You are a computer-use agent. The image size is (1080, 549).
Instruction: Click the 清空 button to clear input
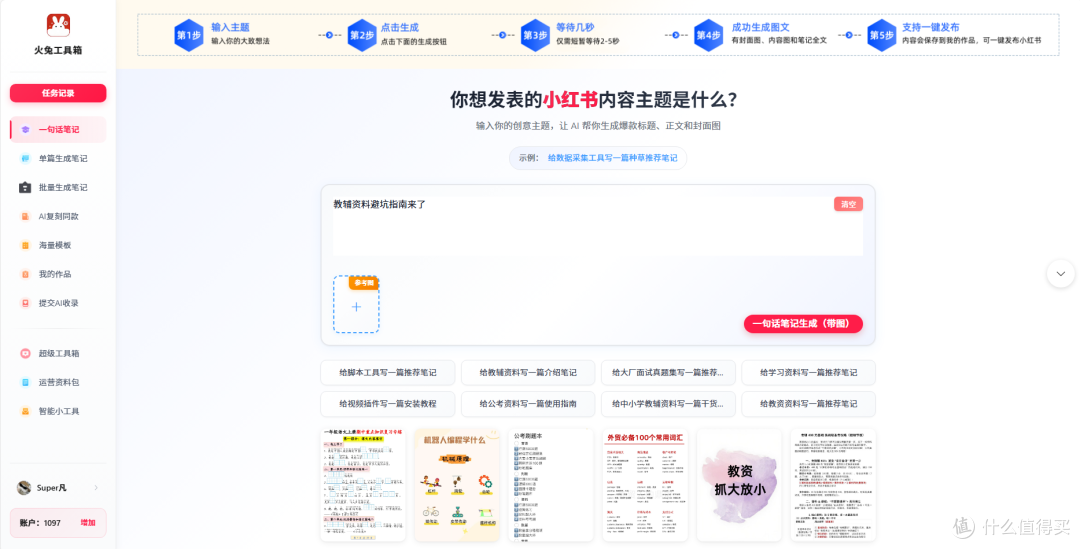[848, 204]
